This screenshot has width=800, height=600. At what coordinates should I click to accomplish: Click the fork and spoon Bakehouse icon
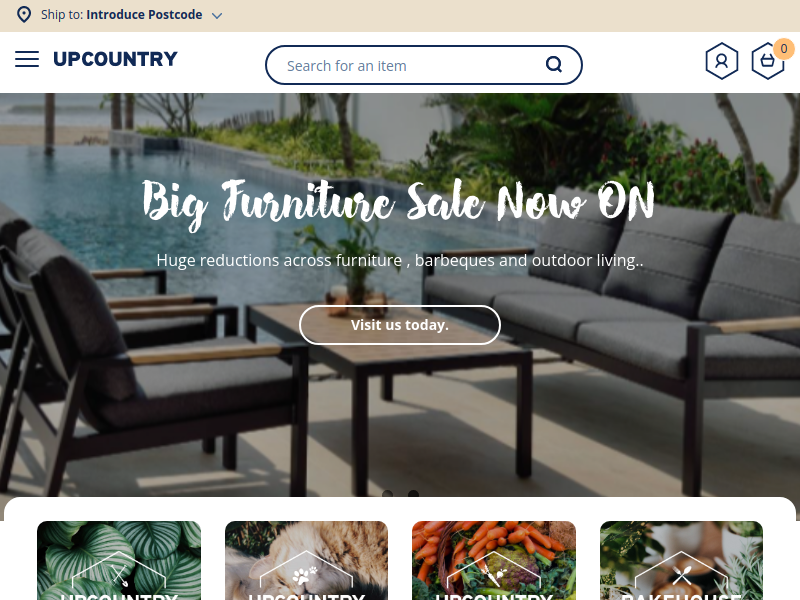tap(681, 576)
